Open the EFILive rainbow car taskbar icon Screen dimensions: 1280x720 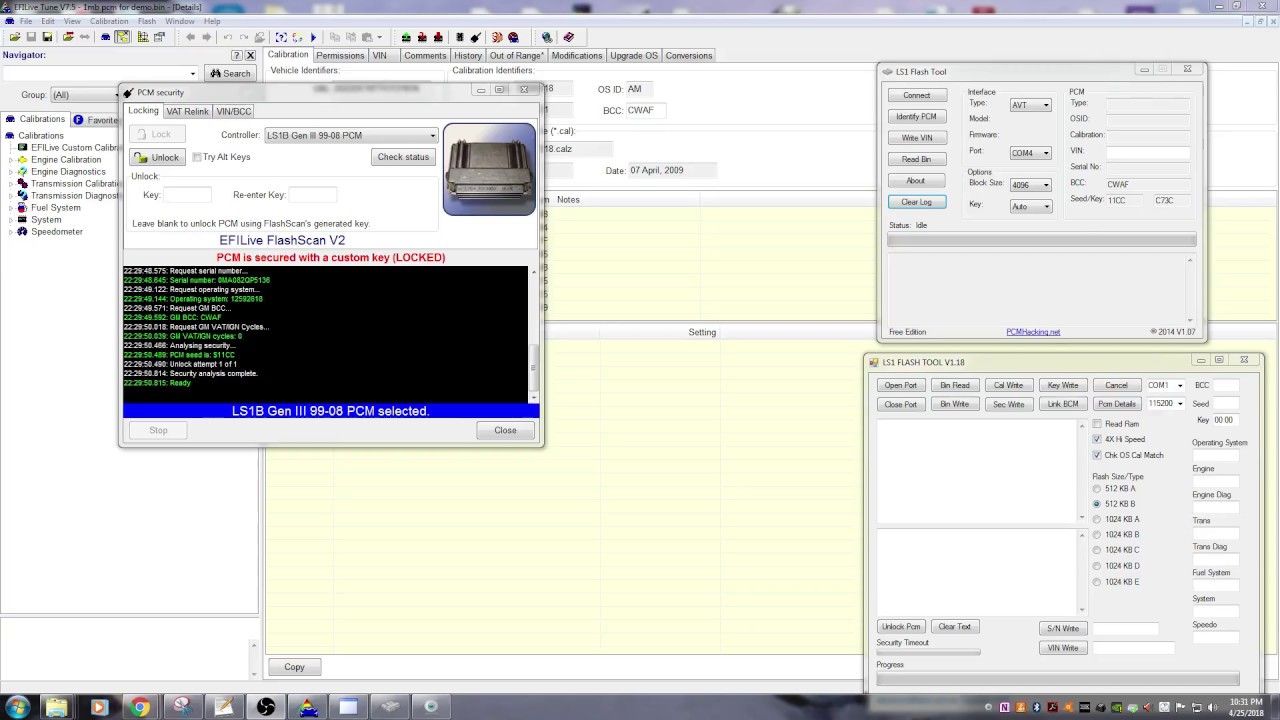307,707
